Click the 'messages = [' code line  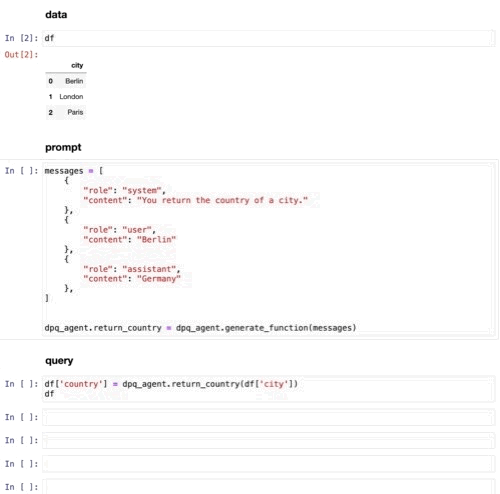tap(74, 171)
